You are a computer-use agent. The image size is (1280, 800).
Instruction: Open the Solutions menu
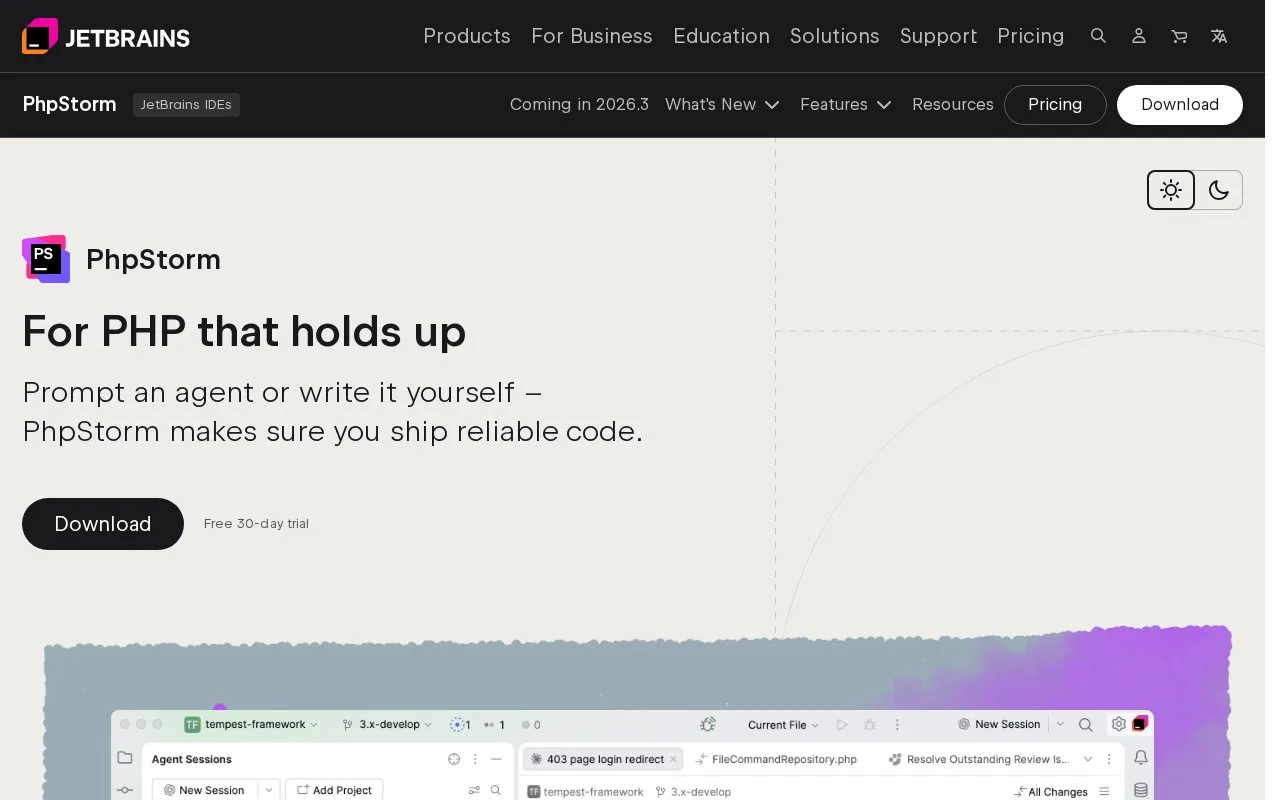pyautogui.click(x=835, y=36)
